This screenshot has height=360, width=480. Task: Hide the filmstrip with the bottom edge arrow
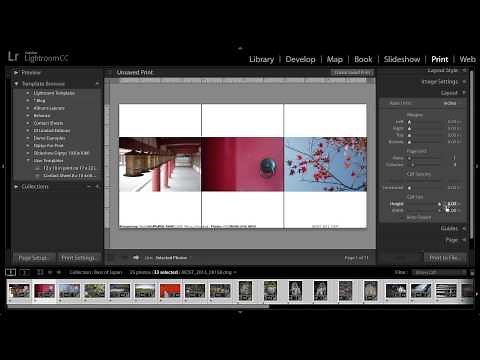240,312
